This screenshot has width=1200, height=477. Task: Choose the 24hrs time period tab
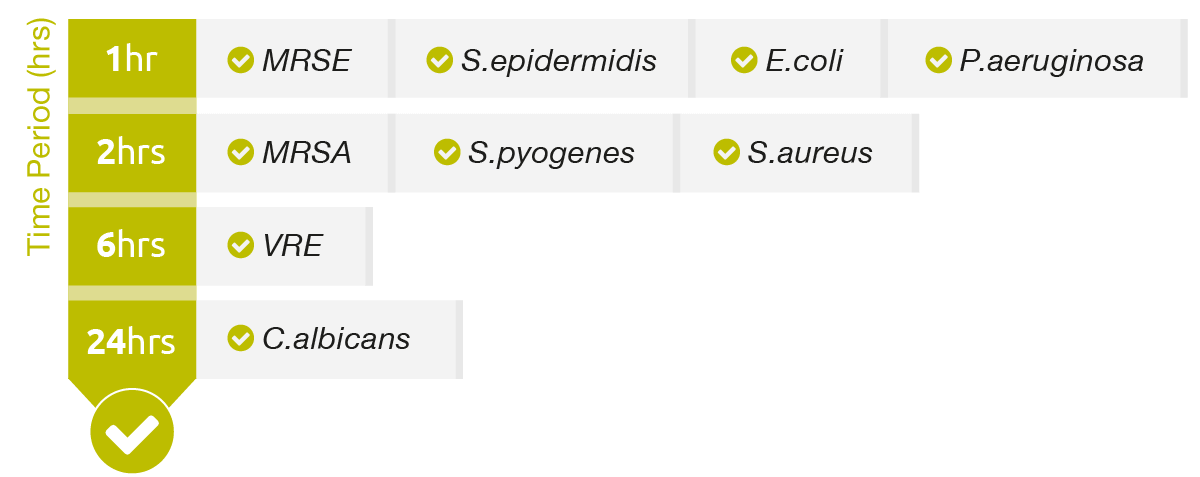pyautogui.click(x=132, y=341)
